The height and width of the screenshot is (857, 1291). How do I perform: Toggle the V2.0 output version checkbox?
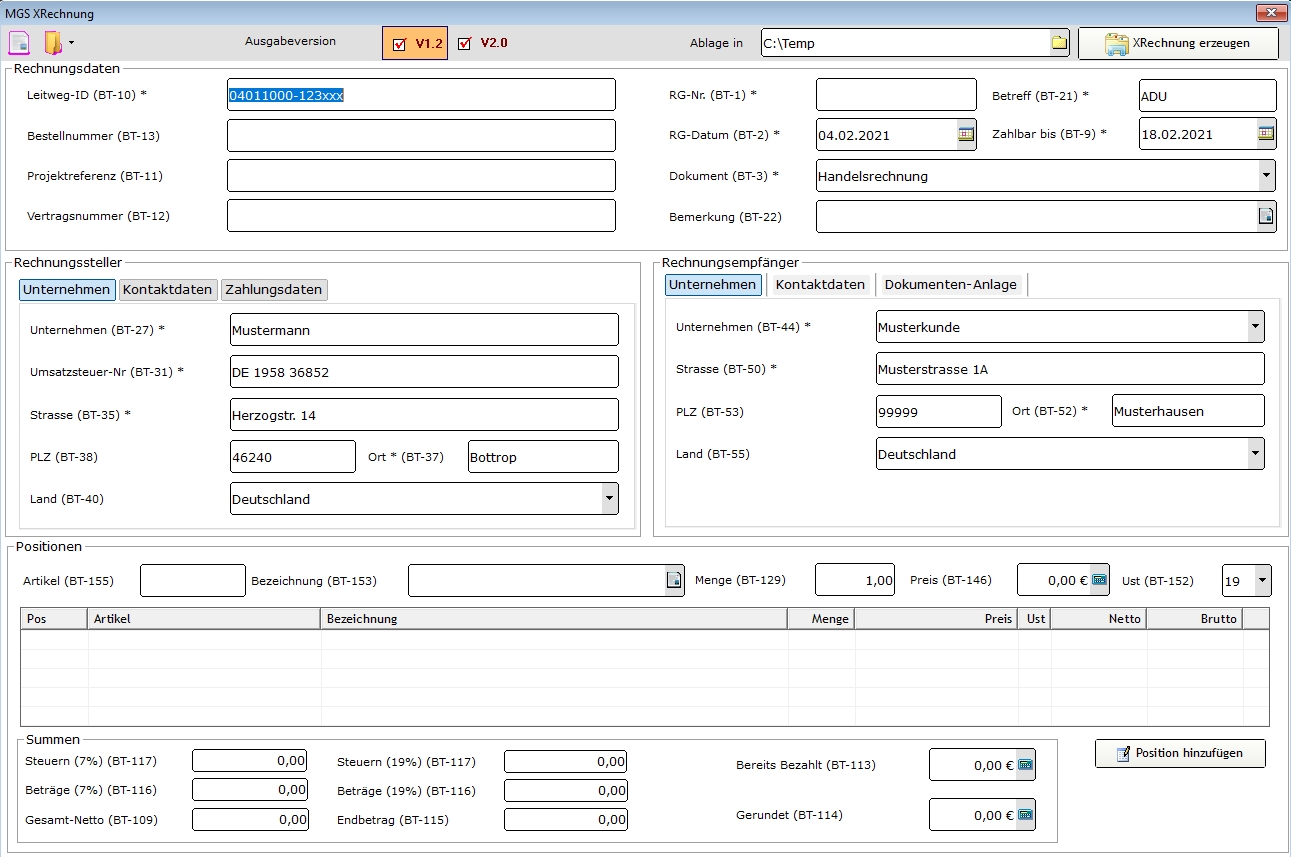pyautogui.click(x=464, y=44)
